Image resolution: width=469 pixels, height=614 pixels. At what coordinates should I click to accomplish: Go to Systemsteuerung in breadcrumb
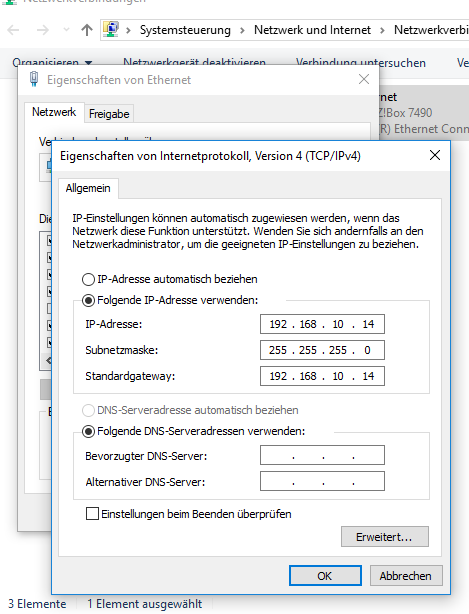pyautogui.click(x=185, y=30)
